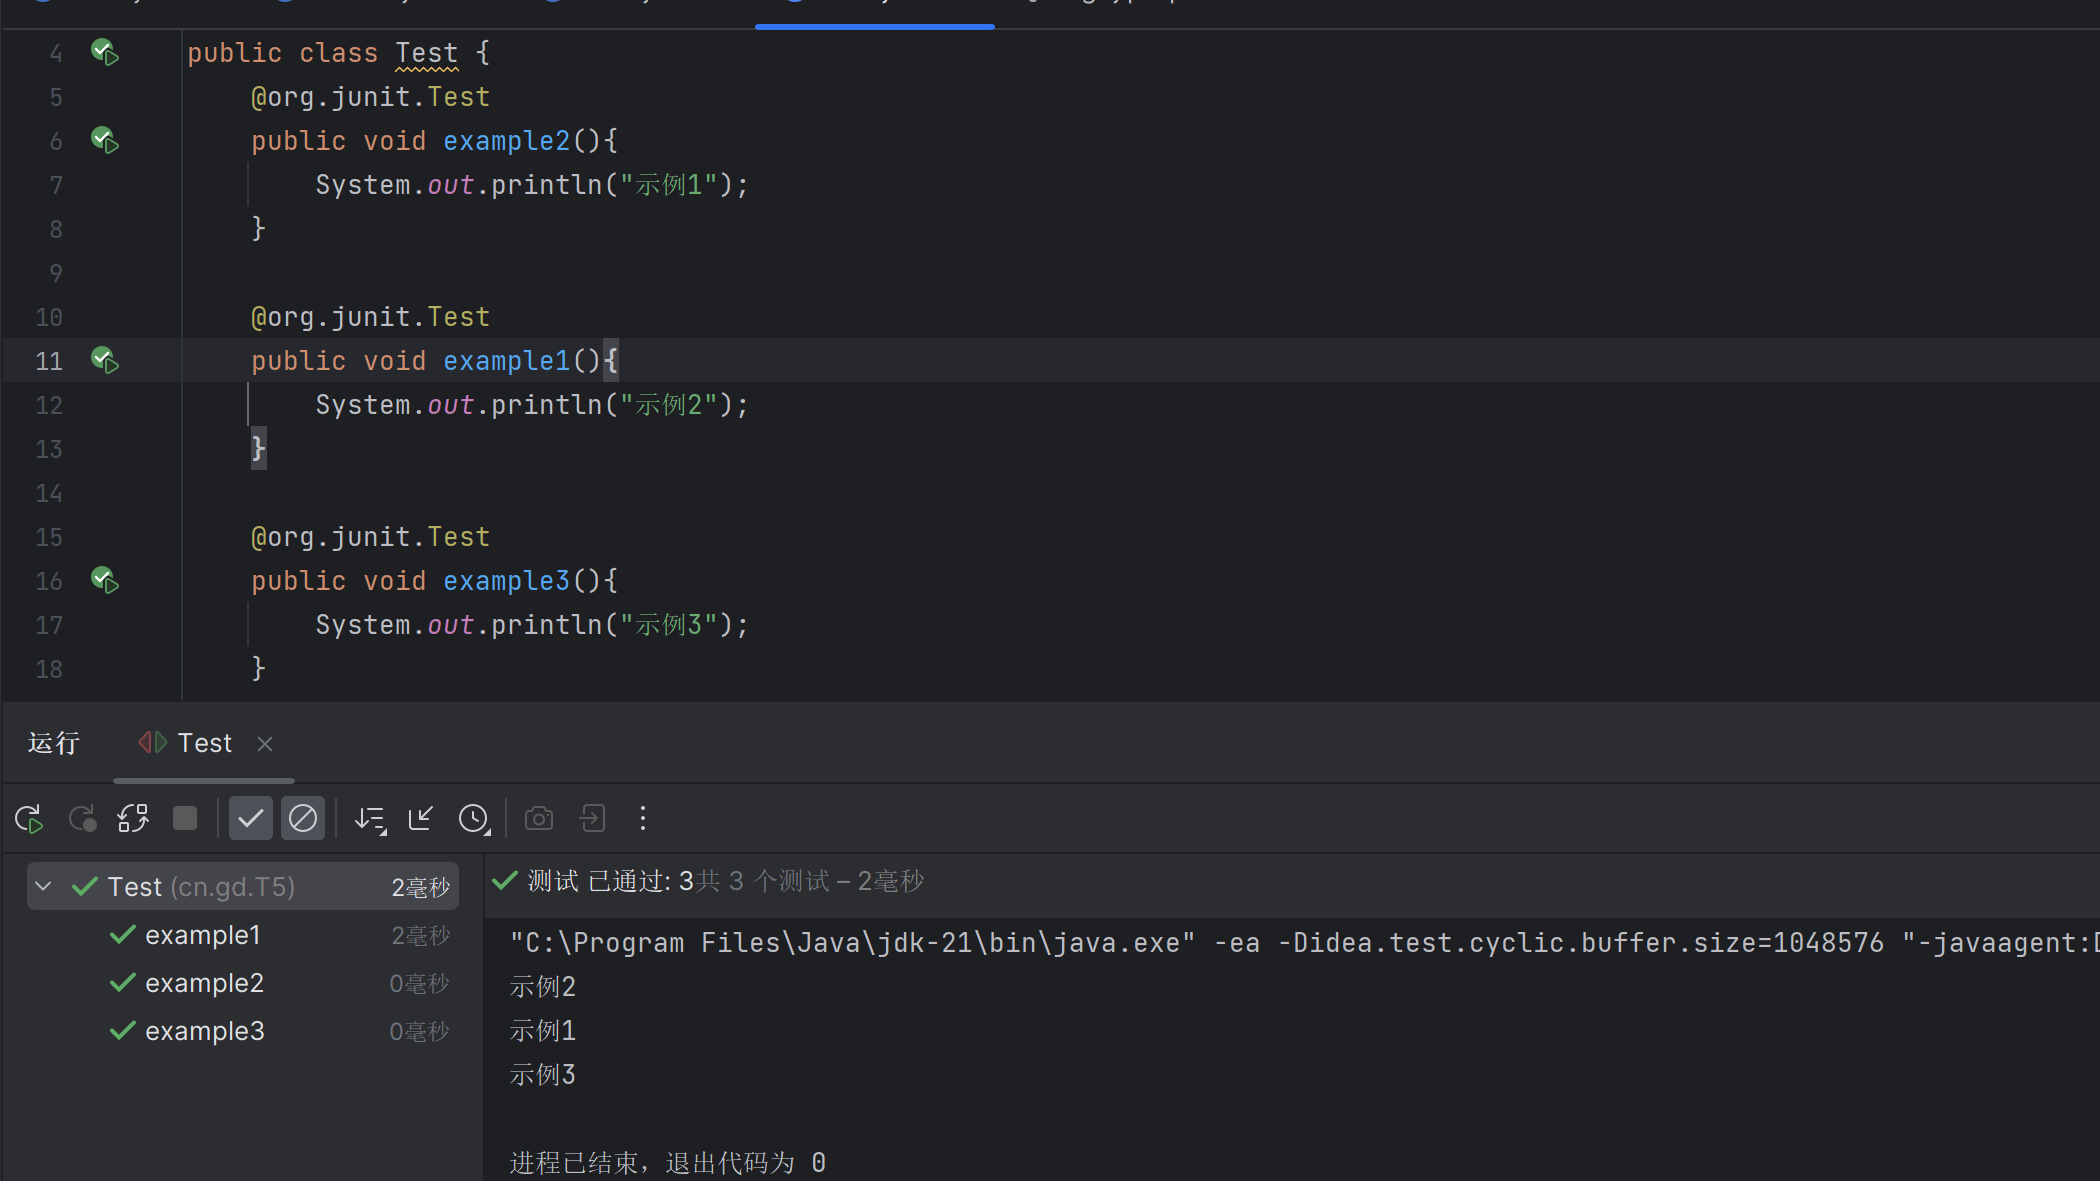This screenshot has width=2100, height=1181.
Task: Toggle auto-test rerun icon
Action: (x=133, y=819)
